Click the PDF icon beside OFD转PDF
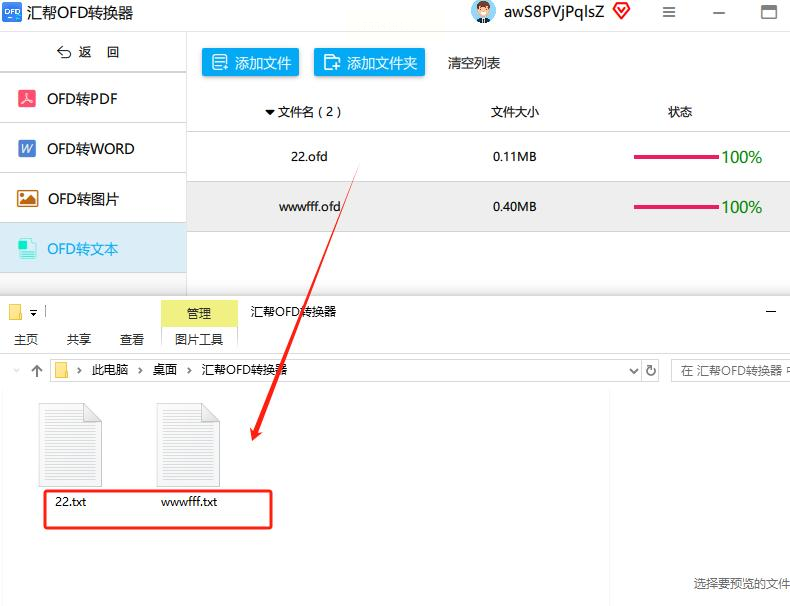Image resolution: width=790 pixels, height=606 pixels. tap(27, 99)
